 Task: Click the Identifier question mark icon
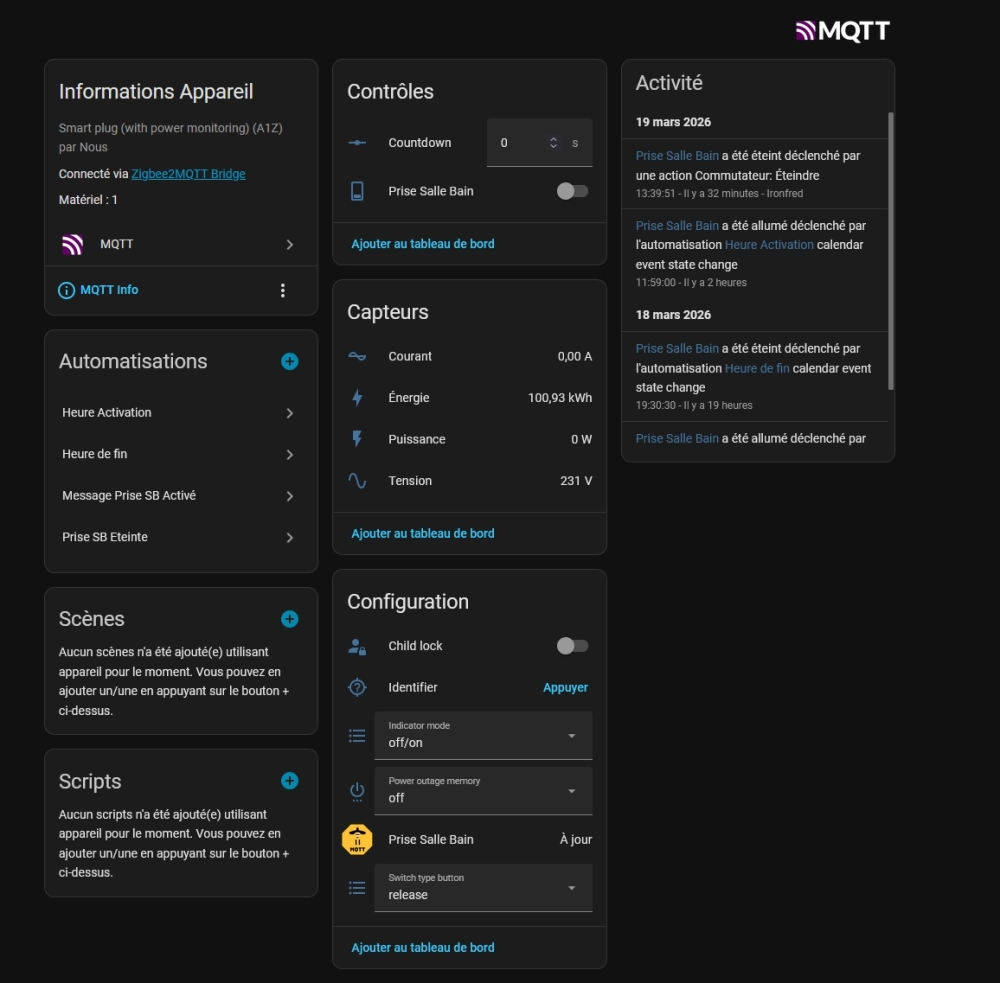click(x=357, y=688)
